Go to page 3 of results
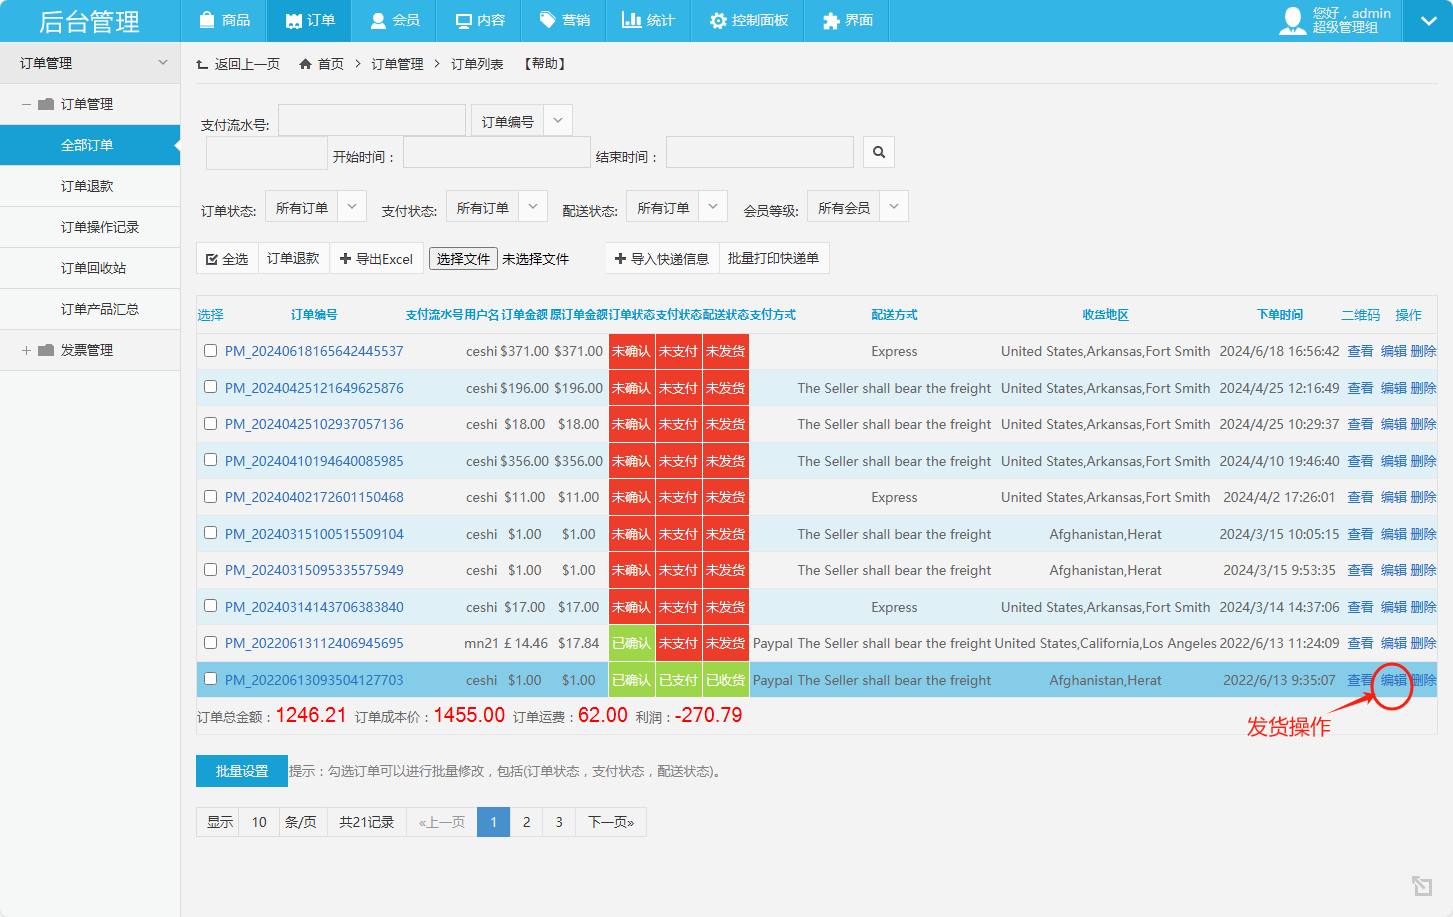Screen dimensions: 1453x917 559,822
